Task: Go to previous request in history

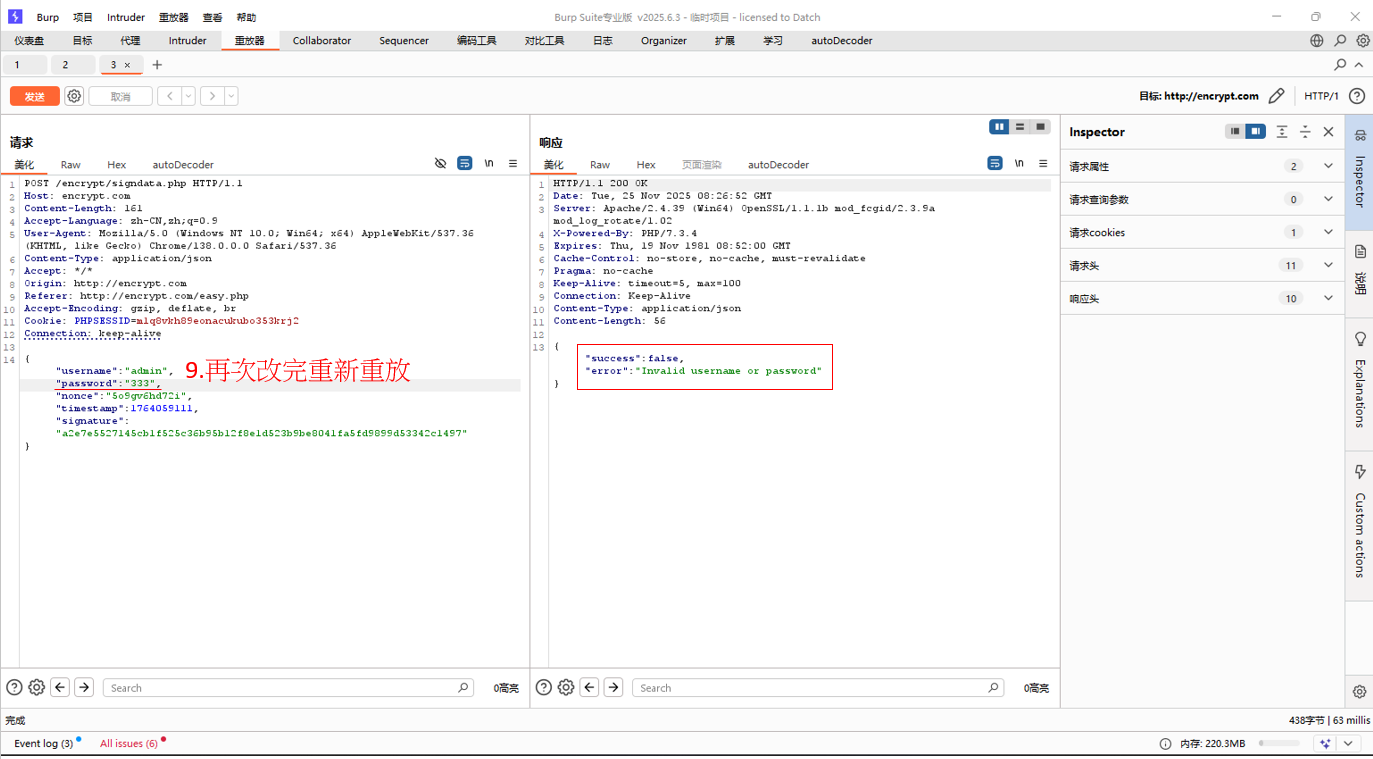Action: 170,96
